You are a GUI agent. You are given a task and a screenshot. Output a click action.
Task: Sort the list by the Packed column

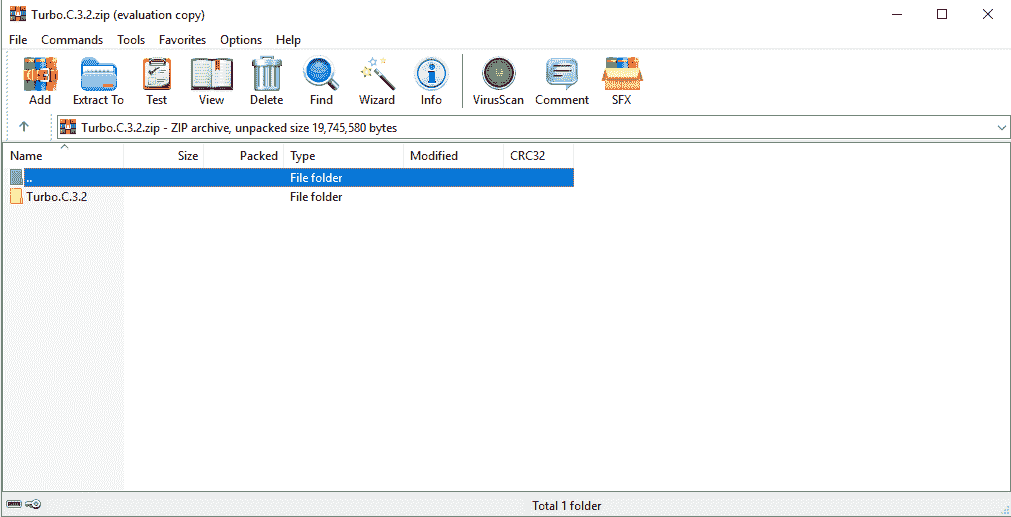244,155
